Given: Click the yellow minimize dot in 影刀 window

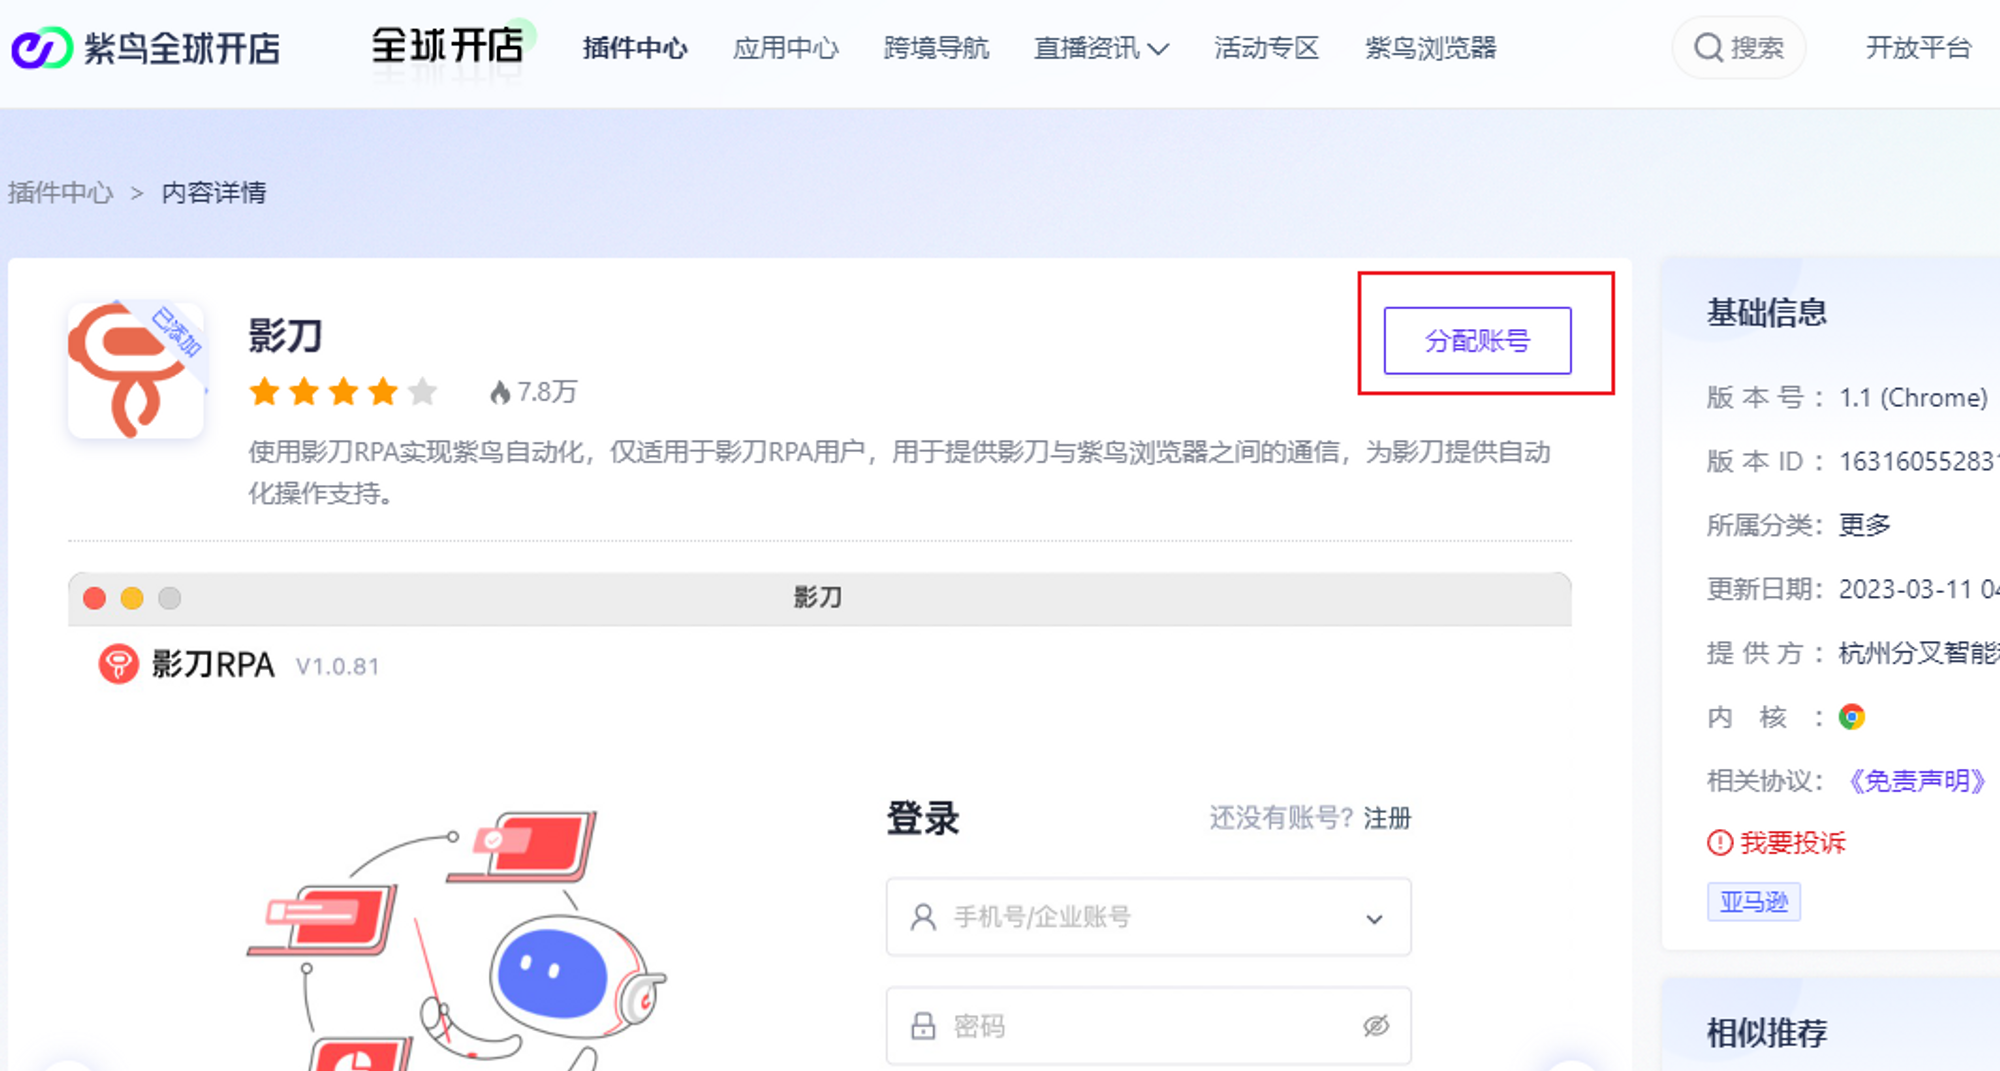Looking at the screenshot, I should coord(132,598).
